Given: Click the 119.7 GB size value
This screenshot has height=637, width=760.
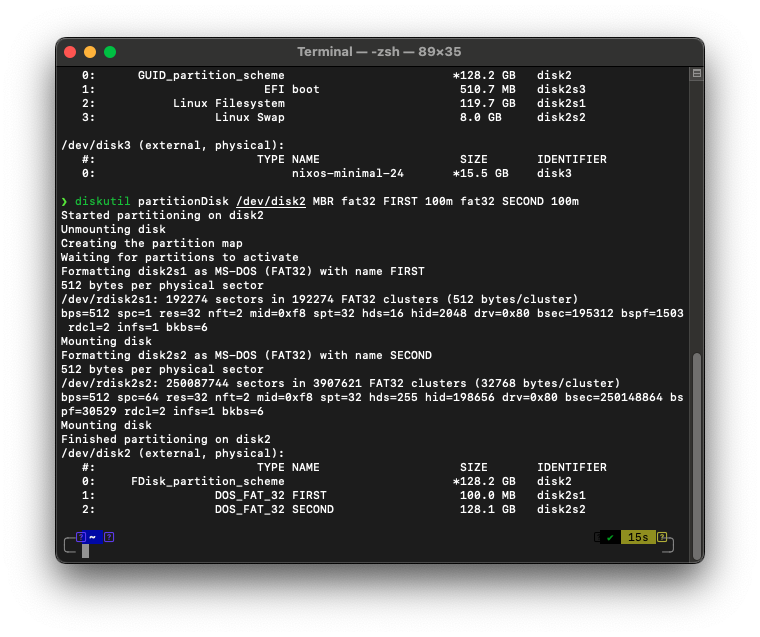Looking at the screenshot, I should tap(488, 103).
